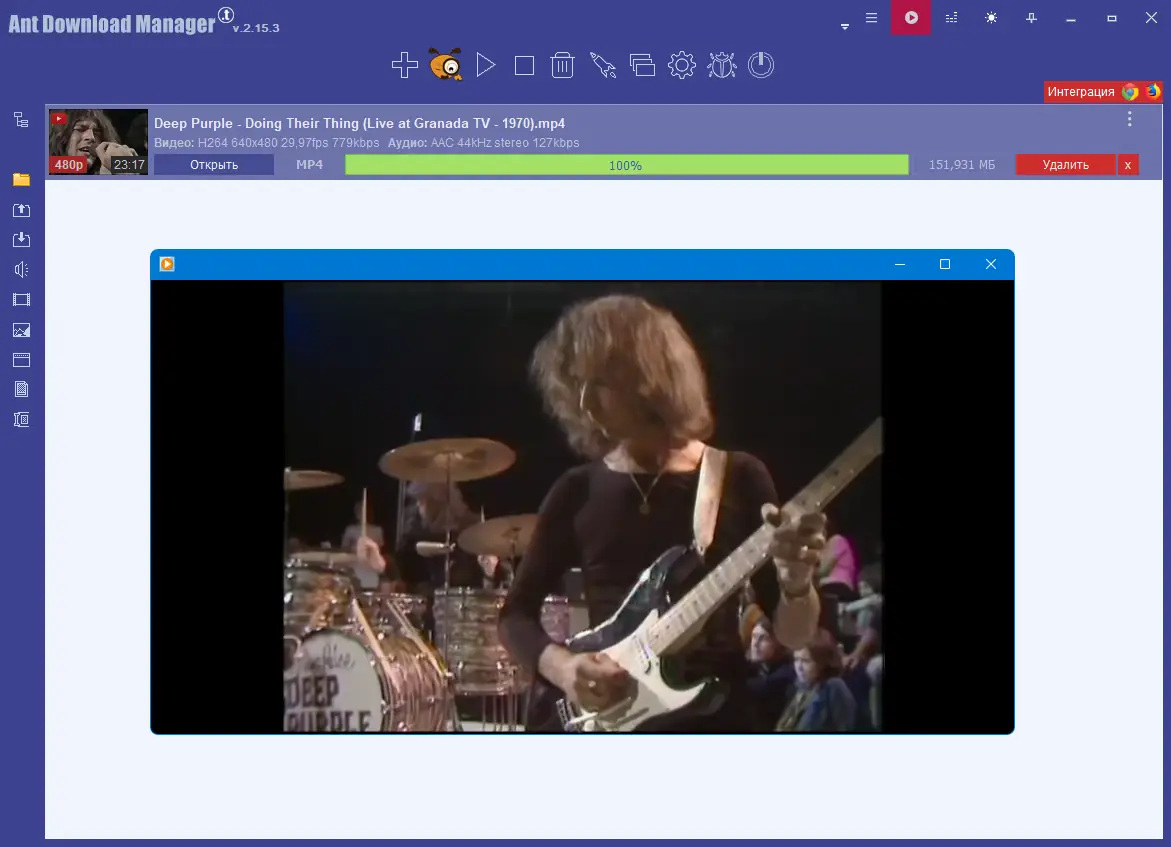1171x847 pixels.
Task: Close the video player window
Action: (990, 264)
